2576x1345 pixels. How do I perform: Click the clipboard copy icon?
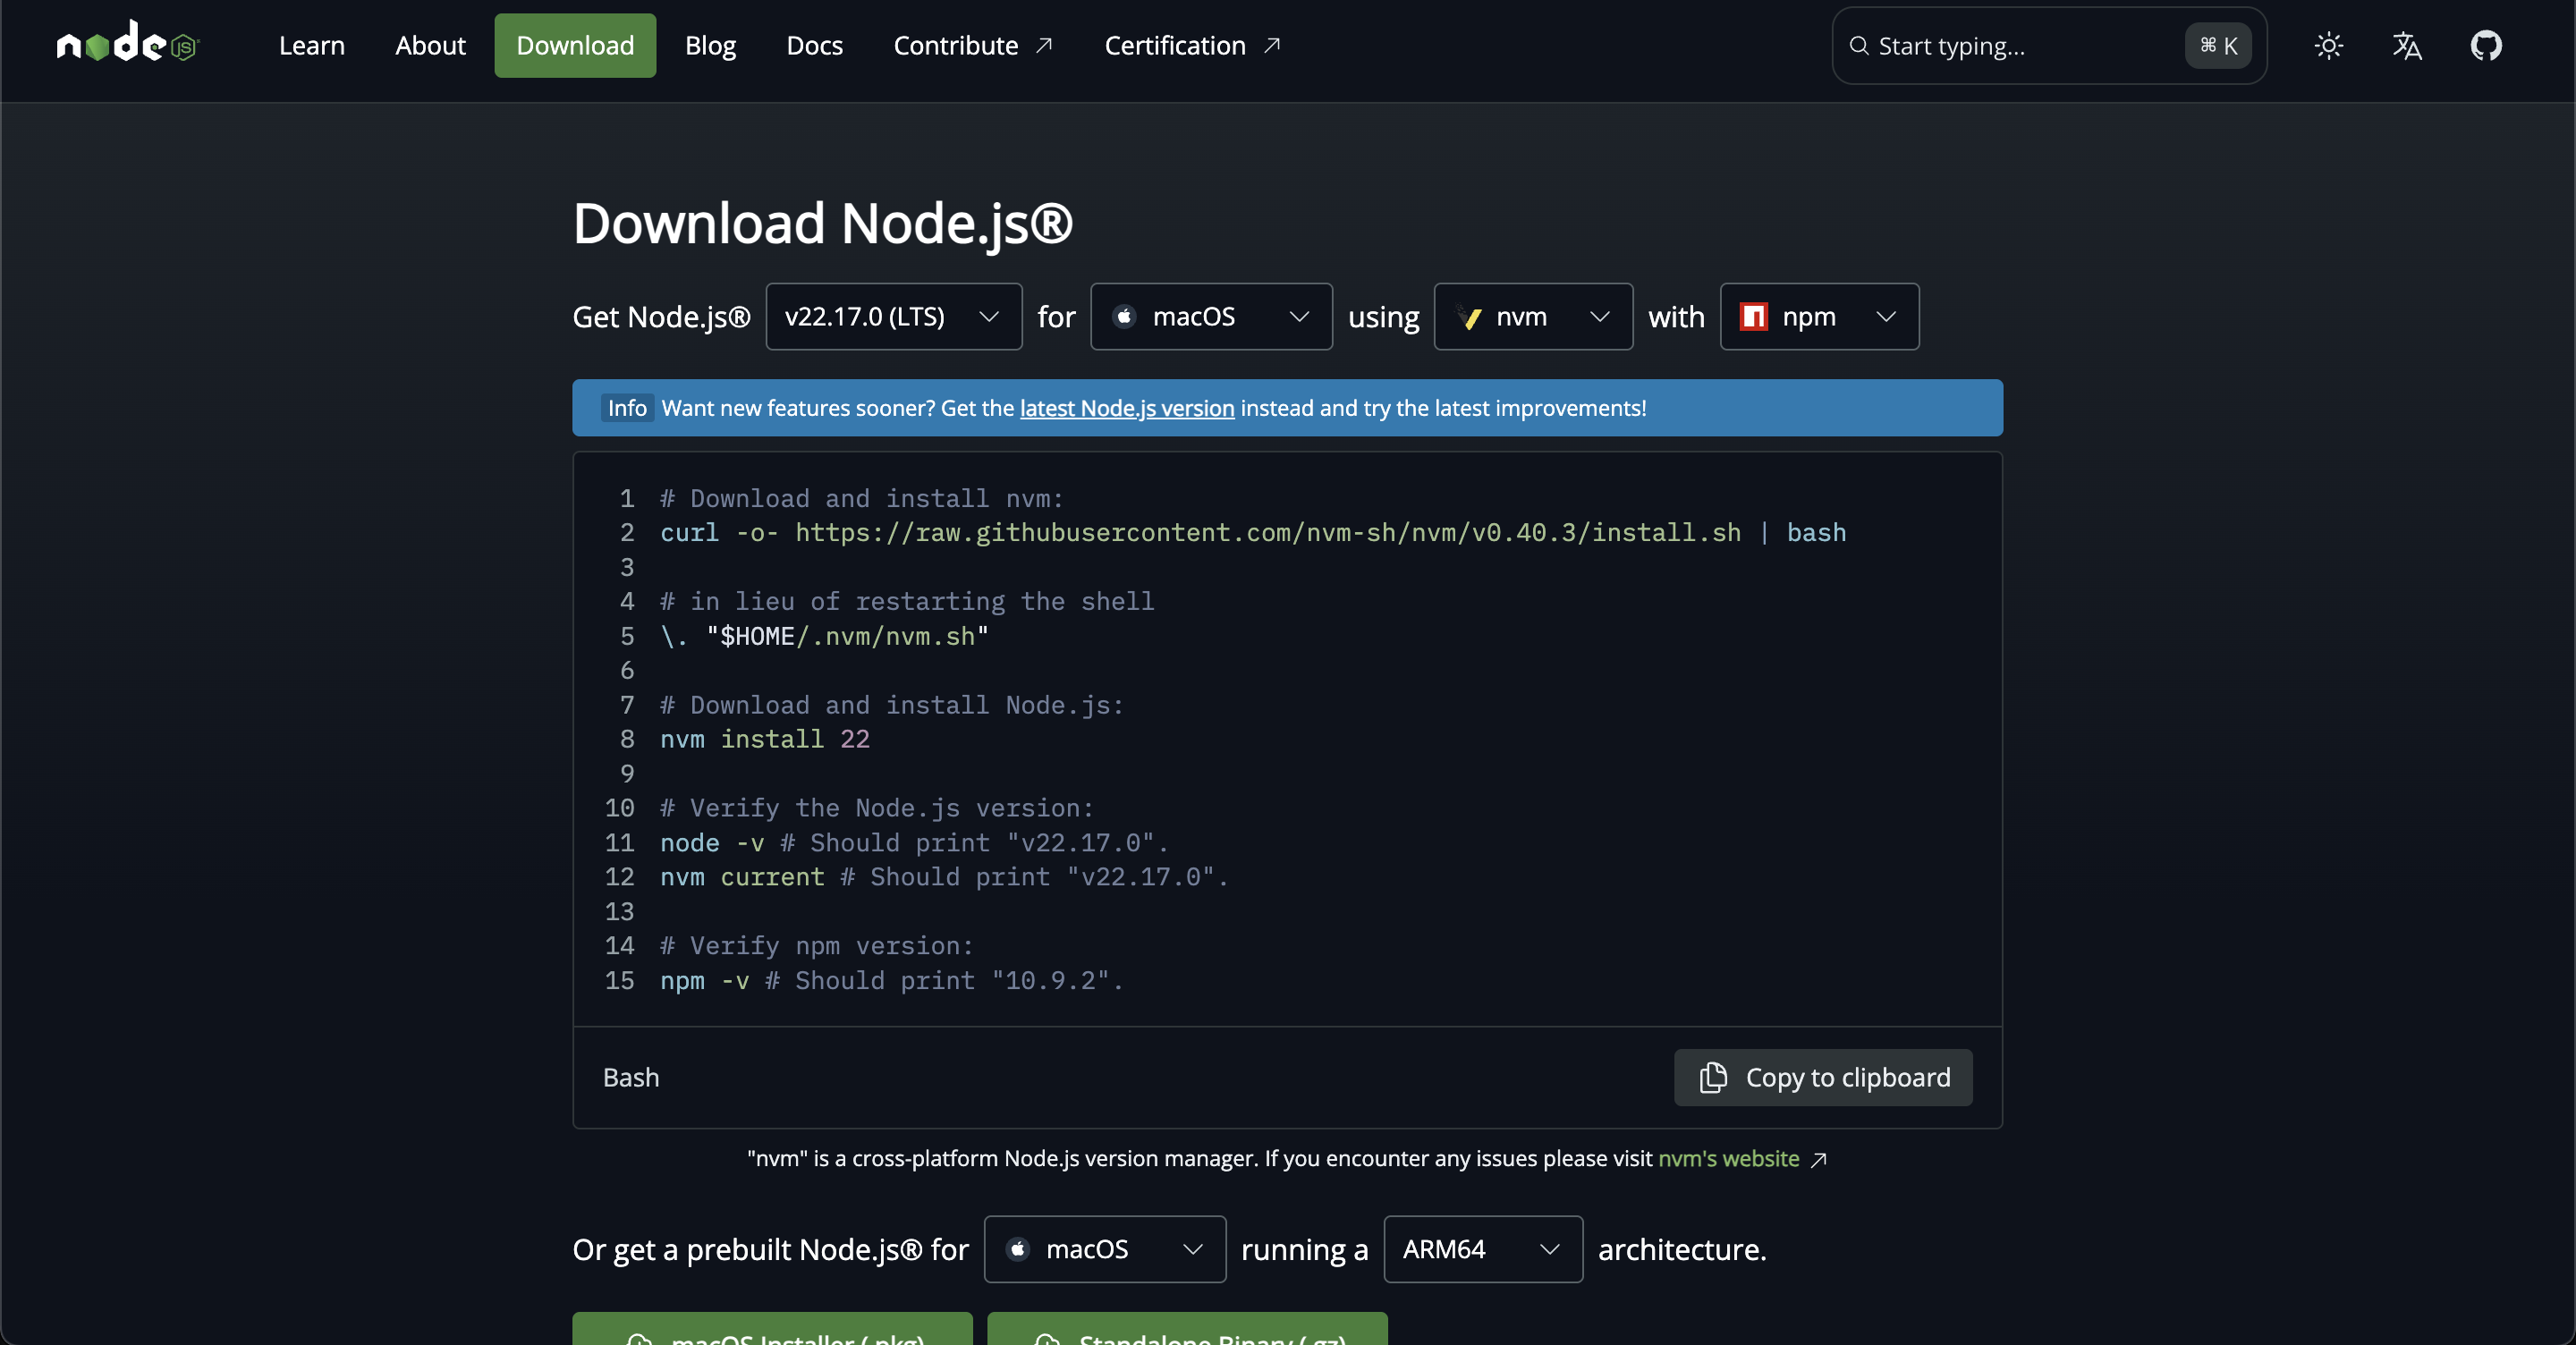pyautogui.click(x=1712, y=1077)
